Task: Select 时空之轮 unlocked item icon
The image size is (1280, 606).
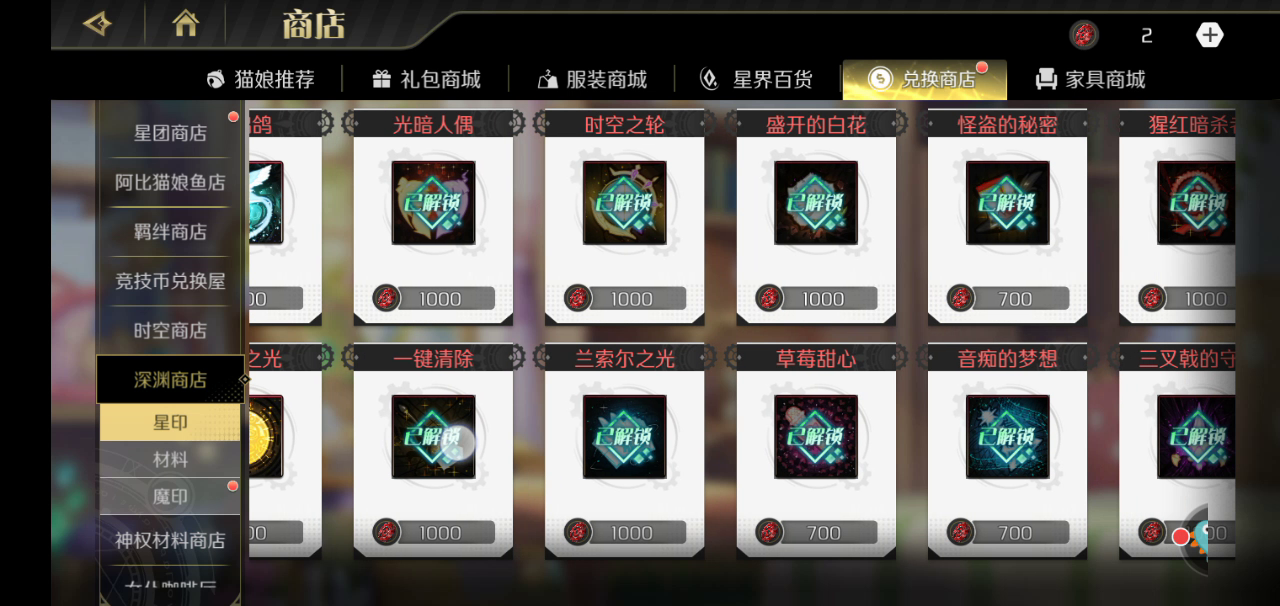Action: tap(625, 203)
